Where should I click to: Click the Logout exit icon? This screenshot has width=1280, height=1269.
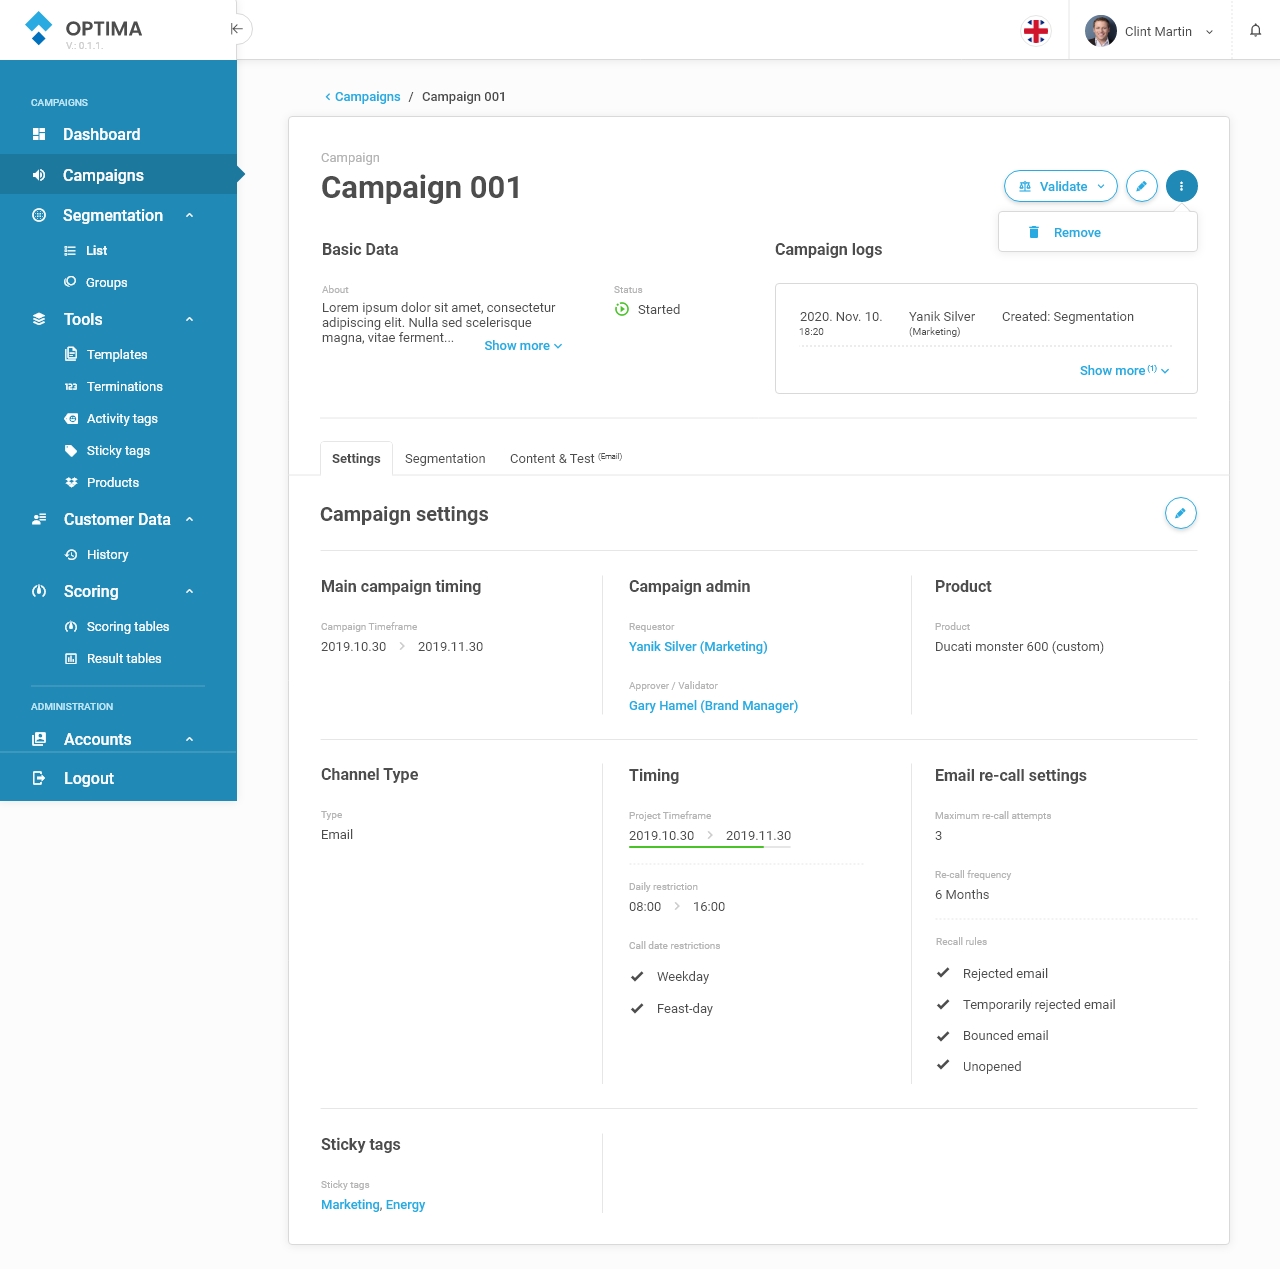[x=39, y=778]
